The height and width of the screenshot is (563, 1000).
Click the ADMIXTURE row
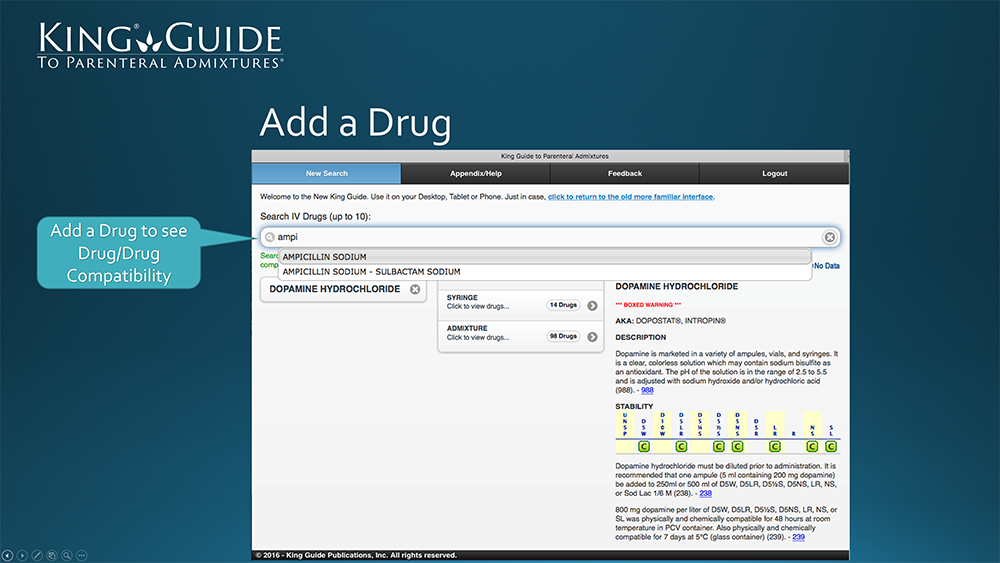[520, 336]
